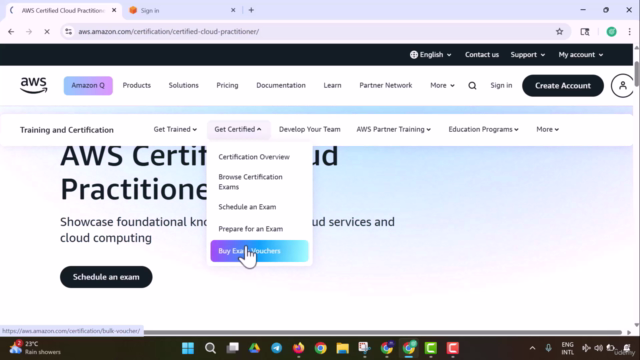
Task: Click the browser back arrow
Action: pos(11,31)
